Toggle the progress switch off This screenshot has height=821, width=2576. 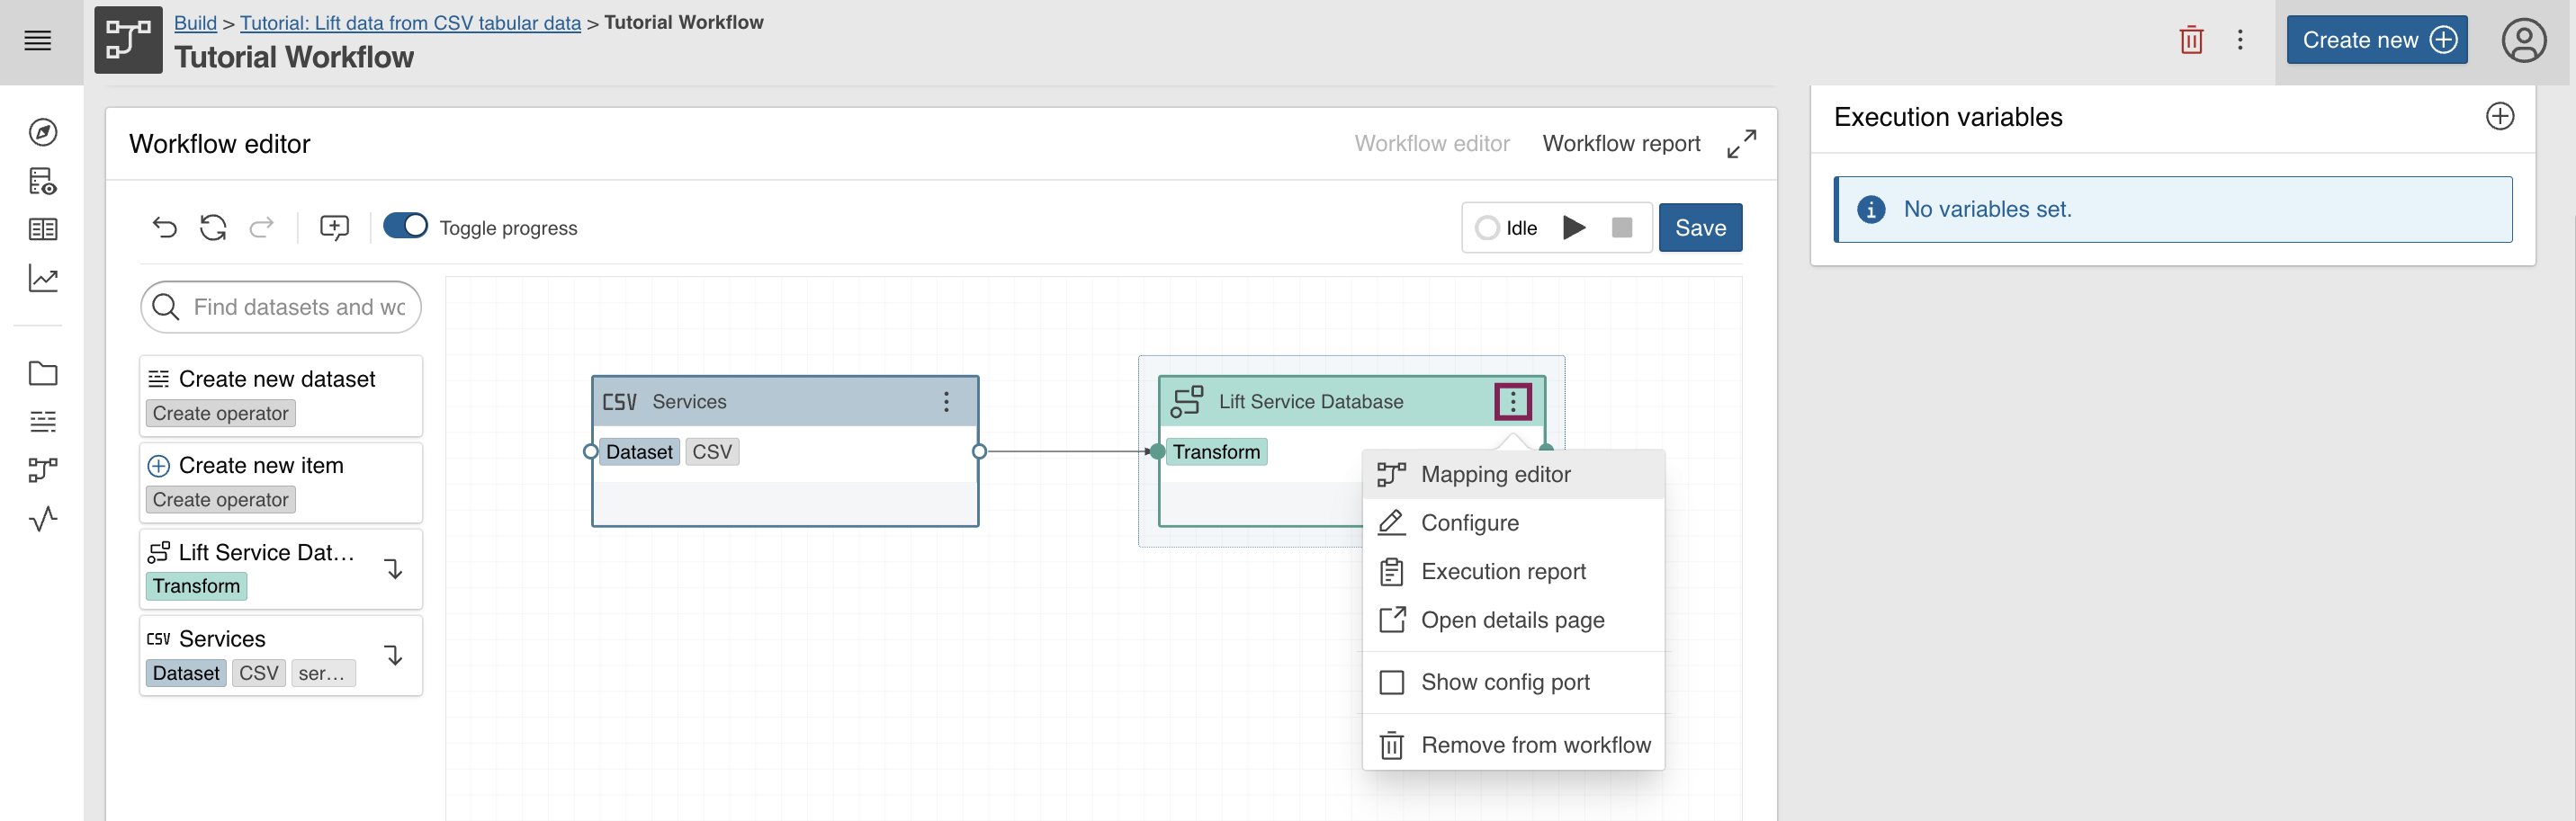coord(405,226)
